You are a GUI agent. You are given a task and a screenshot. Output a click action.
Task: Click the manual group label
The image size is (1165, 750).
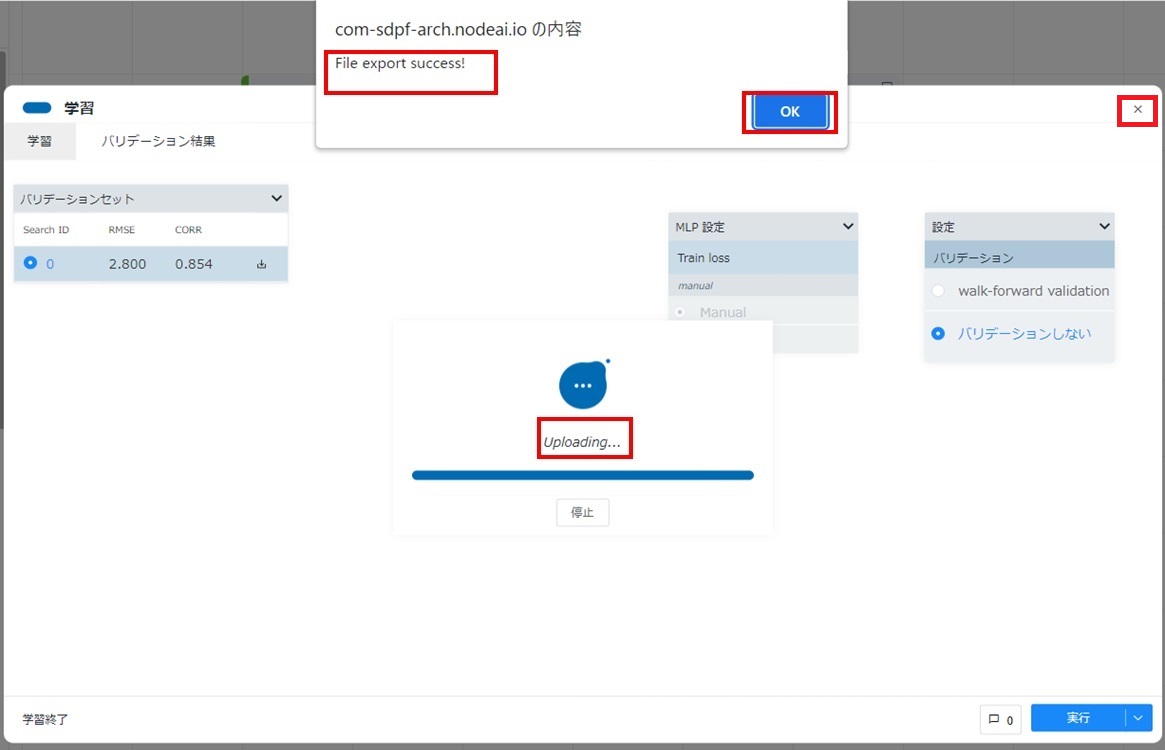pos(695,285)
